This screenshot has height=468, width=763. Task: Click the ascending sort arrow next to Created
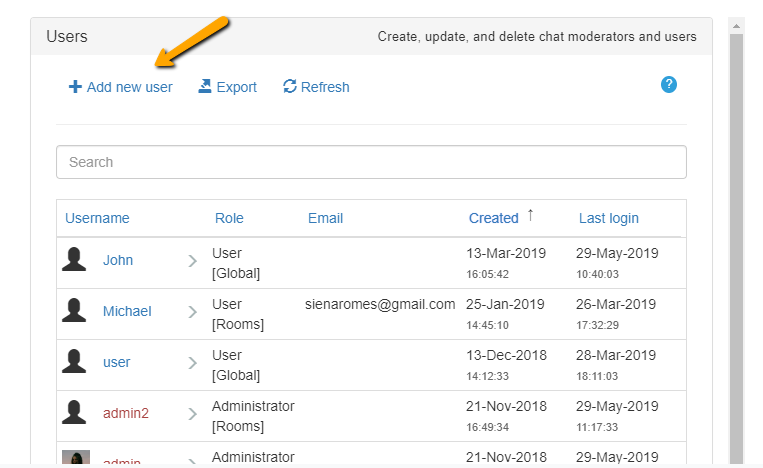click(530, 216)
